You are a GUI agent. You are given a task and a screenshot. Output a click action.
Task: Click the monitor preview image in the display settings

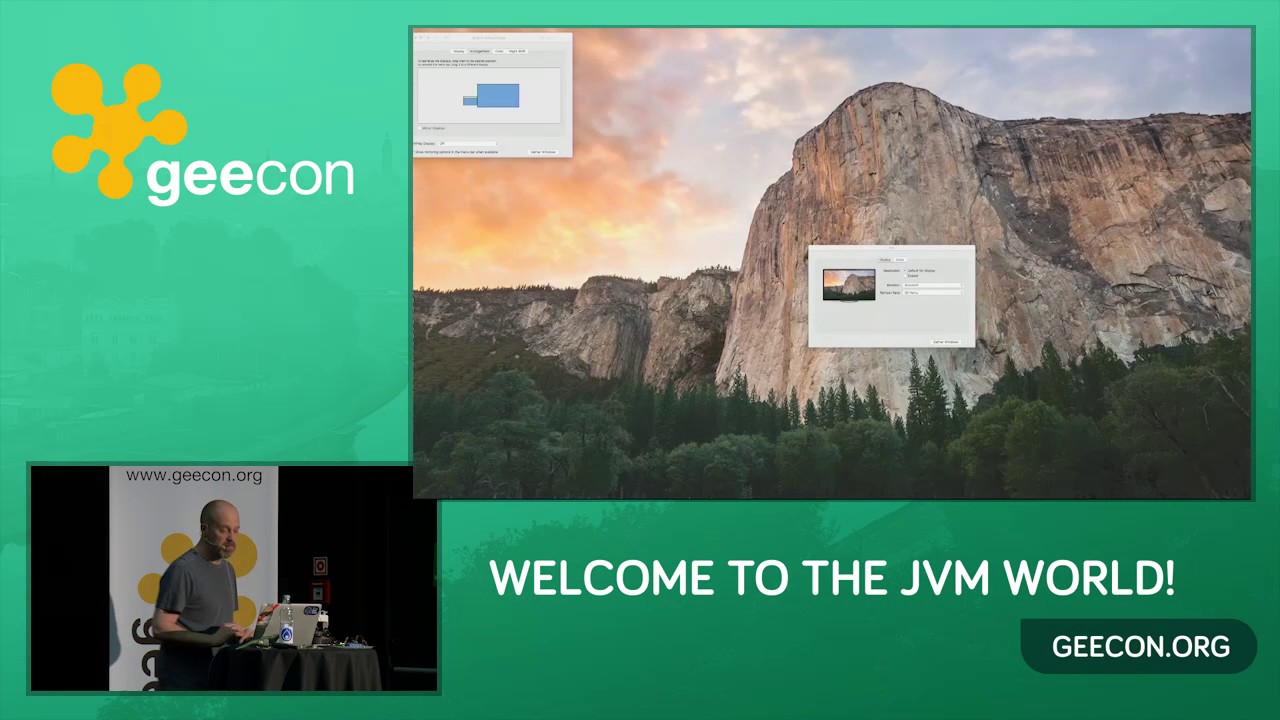848,283
